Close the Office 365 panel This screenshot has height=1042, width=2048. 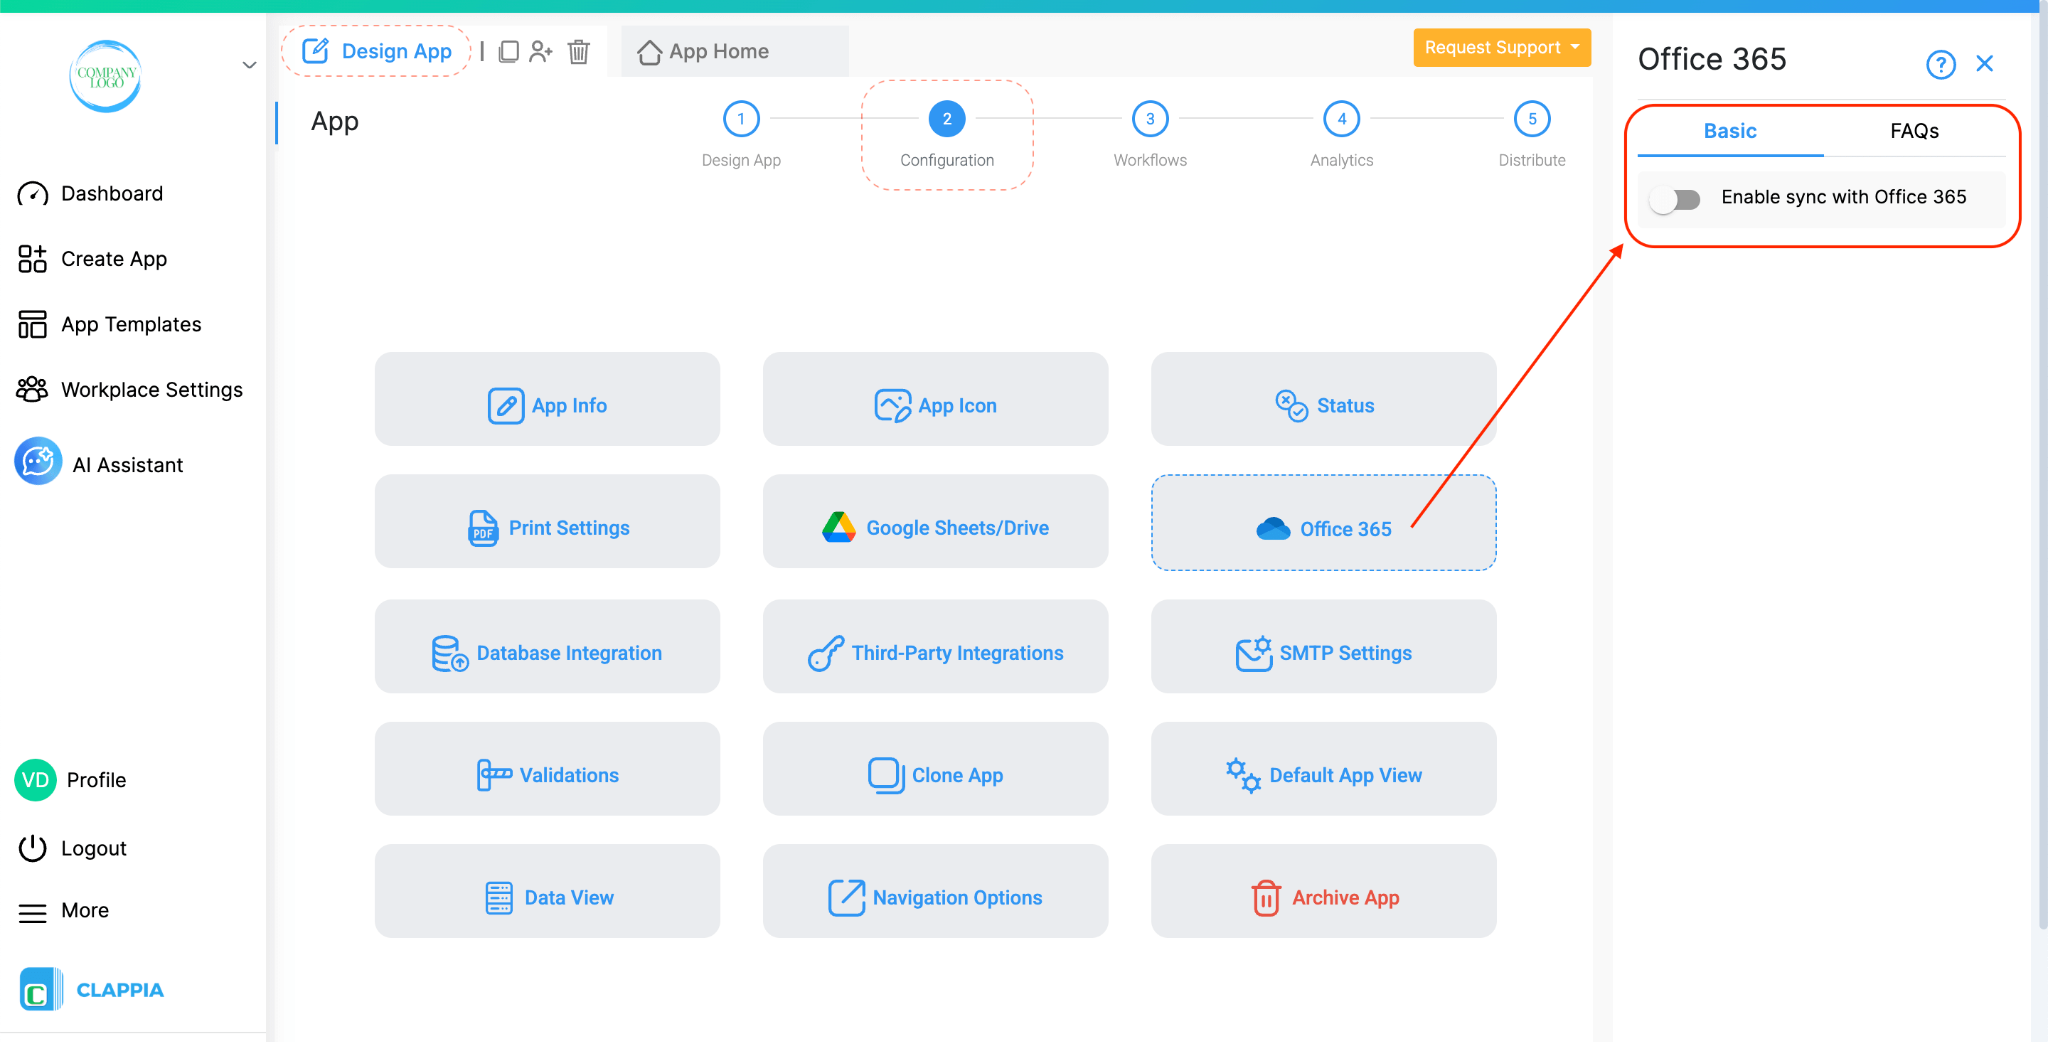(x=1985, y=63)
